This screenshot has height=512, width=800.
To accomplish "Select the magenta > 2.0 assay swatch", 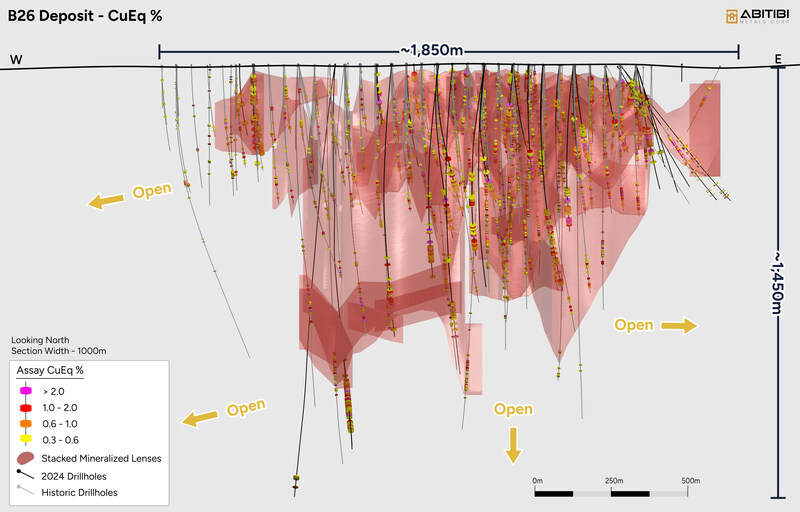I will (27, 391).
